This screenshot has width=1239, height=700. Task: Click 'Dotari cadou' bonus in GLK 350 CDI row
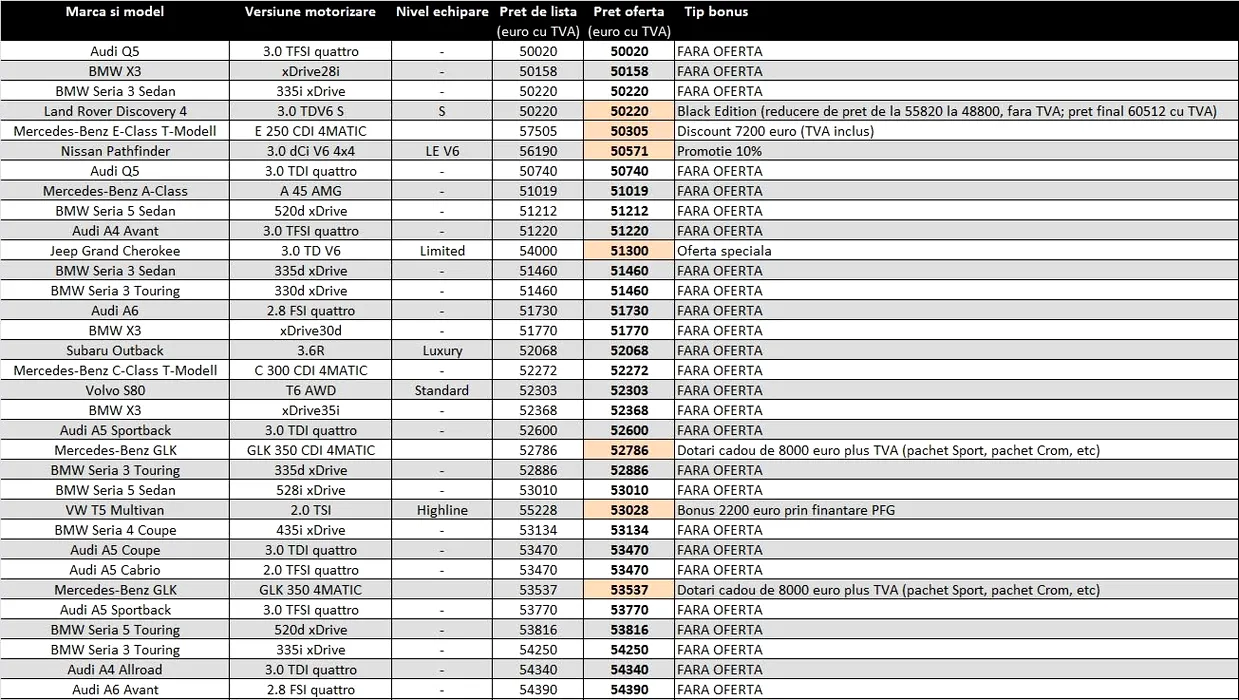pos(888,451)
